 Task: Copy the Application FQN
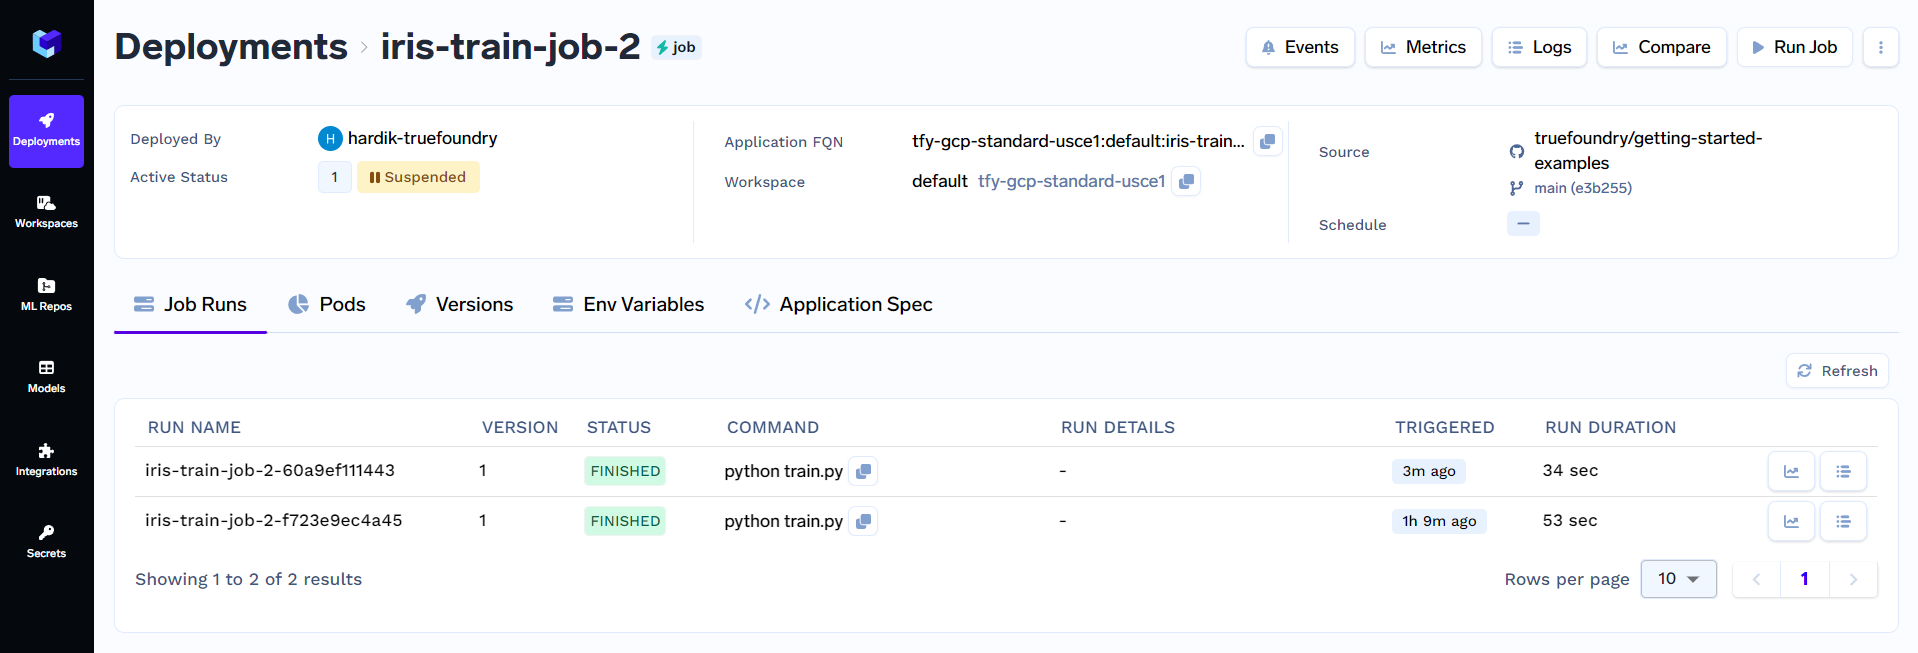point(1267,141)
